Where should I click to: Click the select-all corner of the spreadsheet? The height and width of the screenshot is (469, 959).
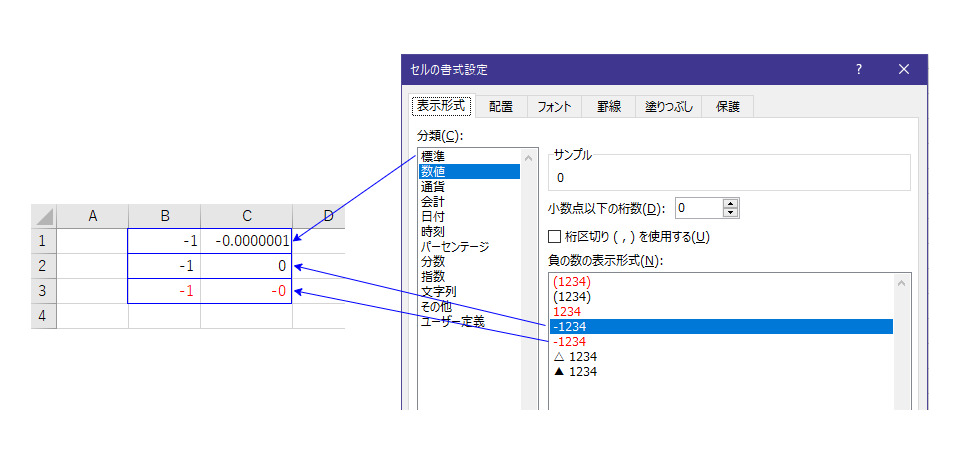[x=43, y=216]
